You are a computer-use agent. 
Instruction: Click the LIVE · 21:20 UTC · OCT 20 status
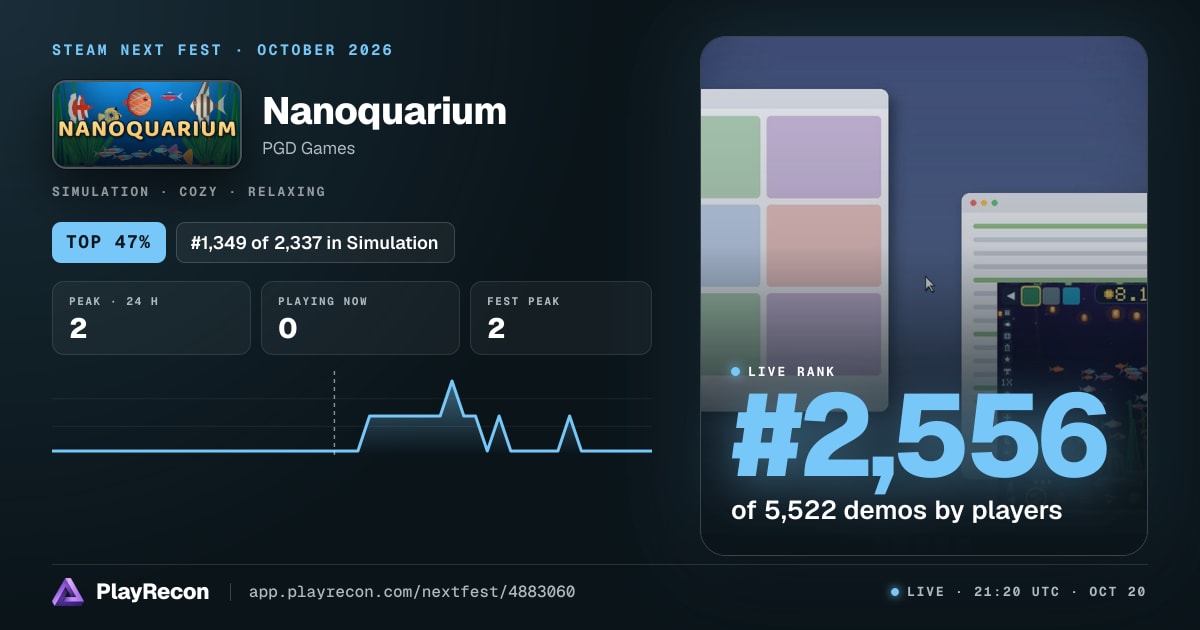pyautogui.click(x=1018, y=592)
